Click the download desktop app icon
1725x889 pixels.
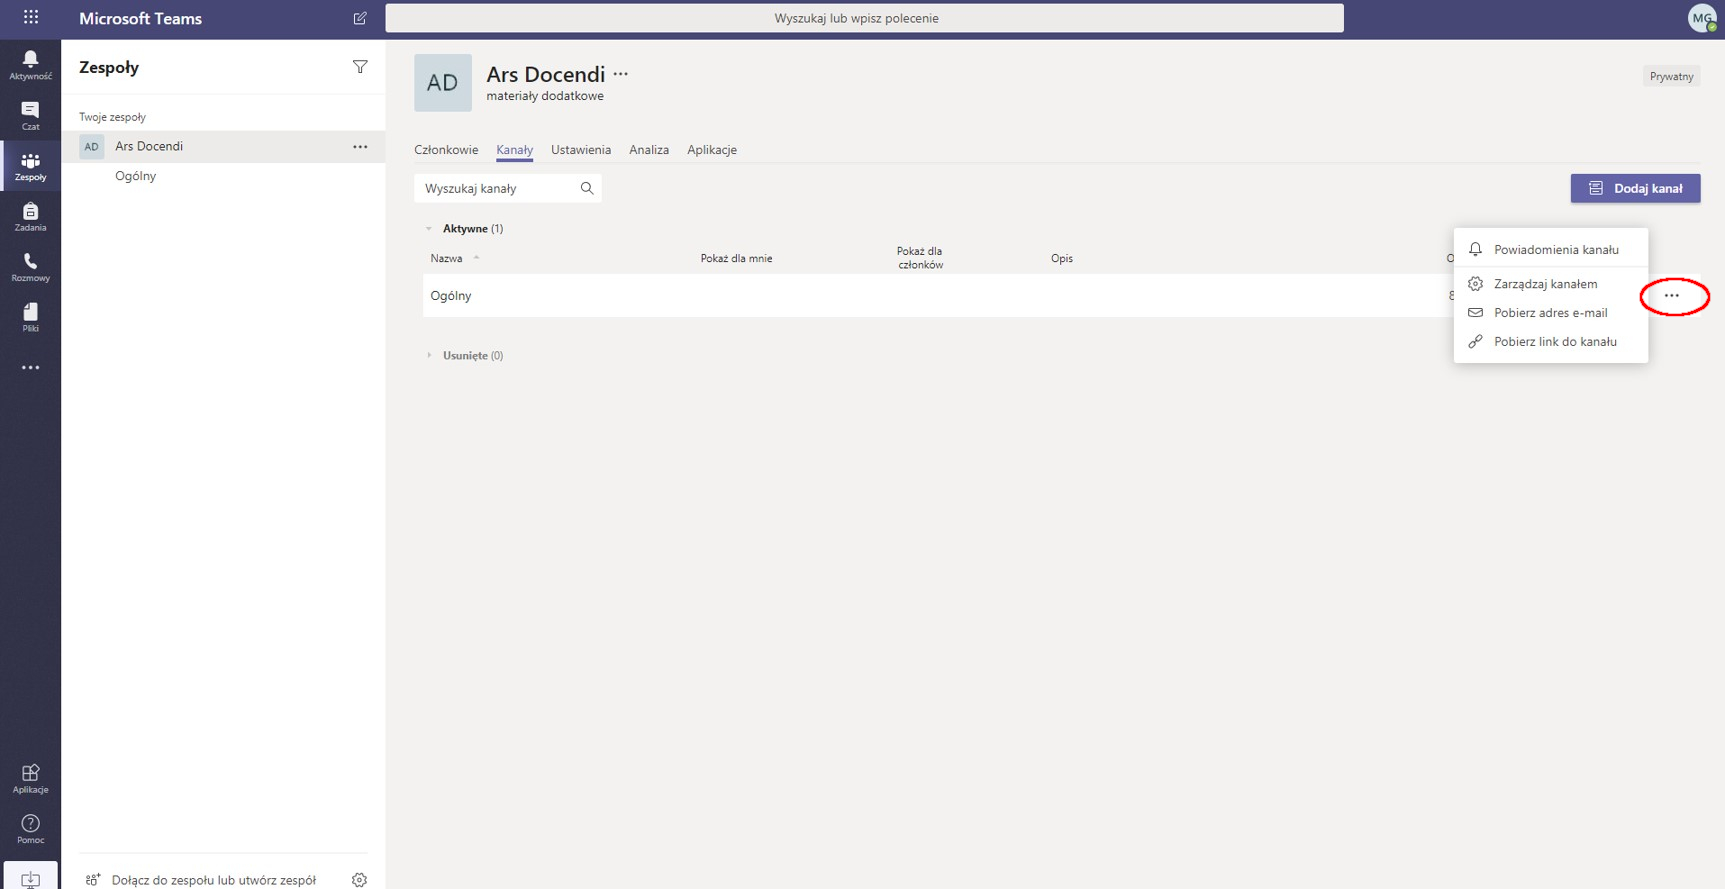tap(30, 878)
